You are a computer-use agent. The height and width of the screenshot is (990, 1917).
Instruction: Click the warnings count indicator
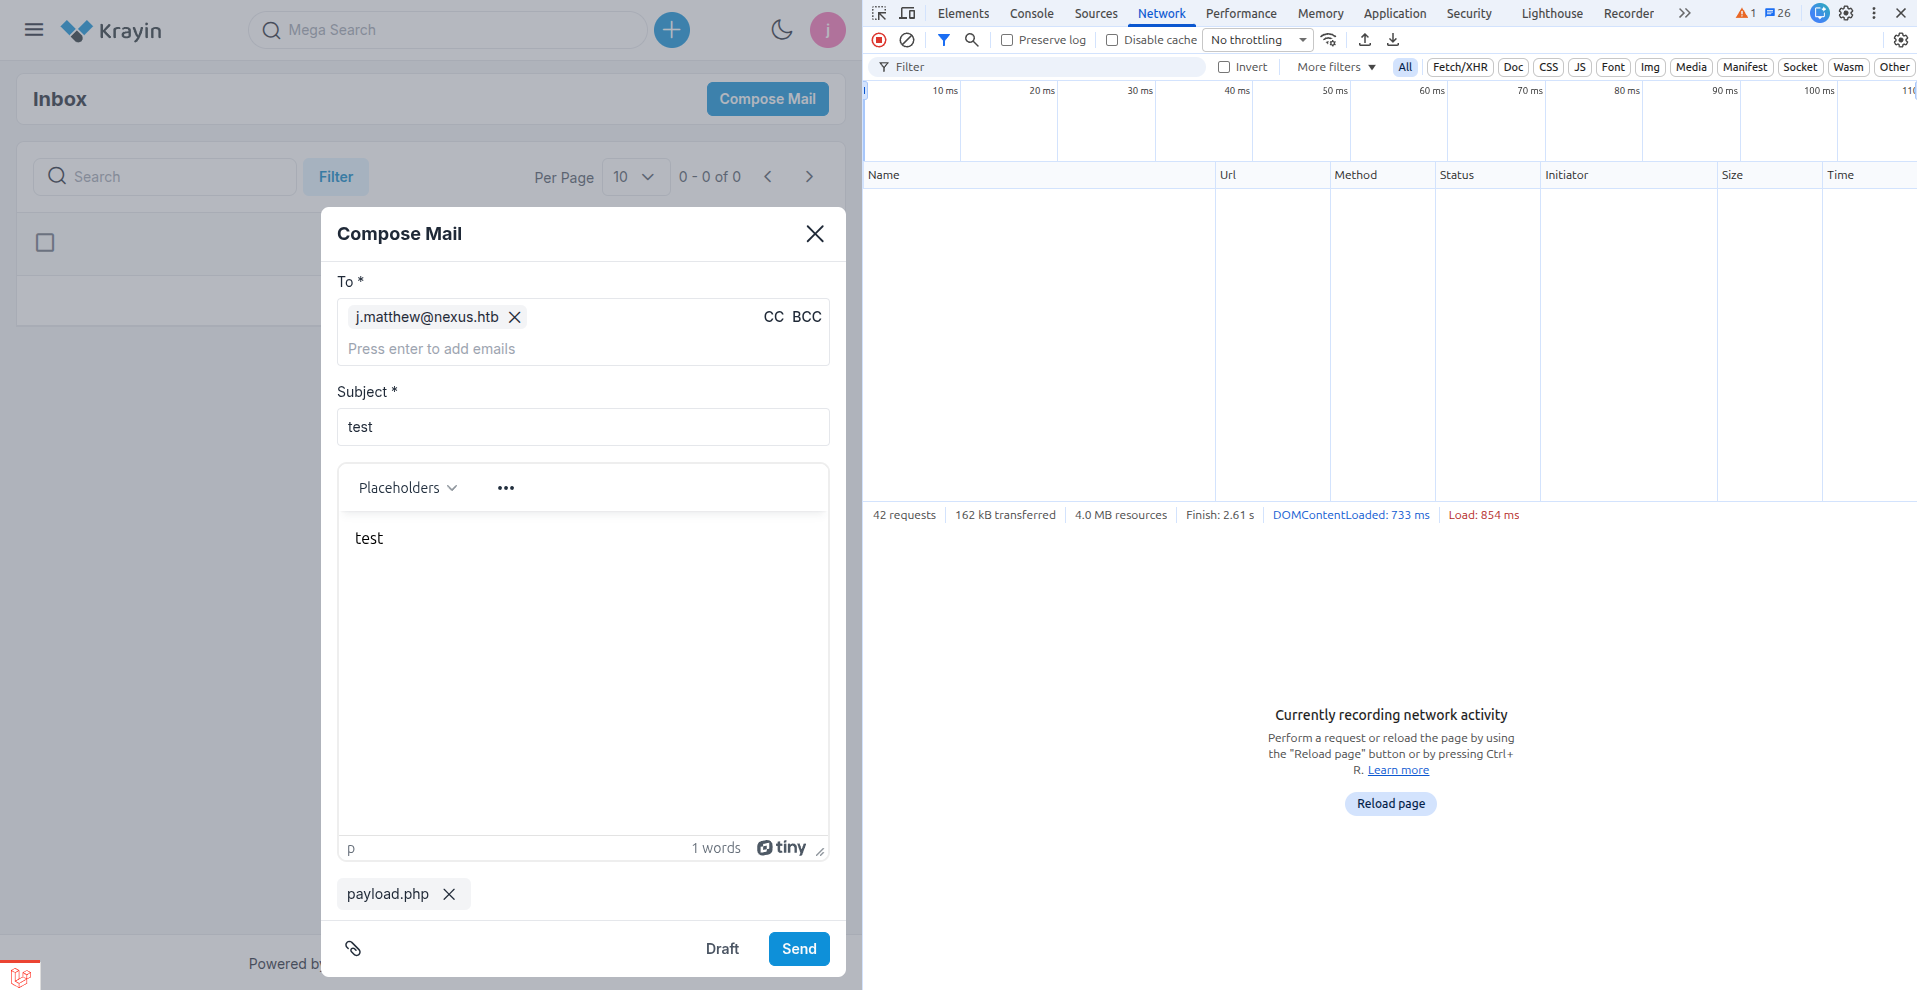point(1746,13)
